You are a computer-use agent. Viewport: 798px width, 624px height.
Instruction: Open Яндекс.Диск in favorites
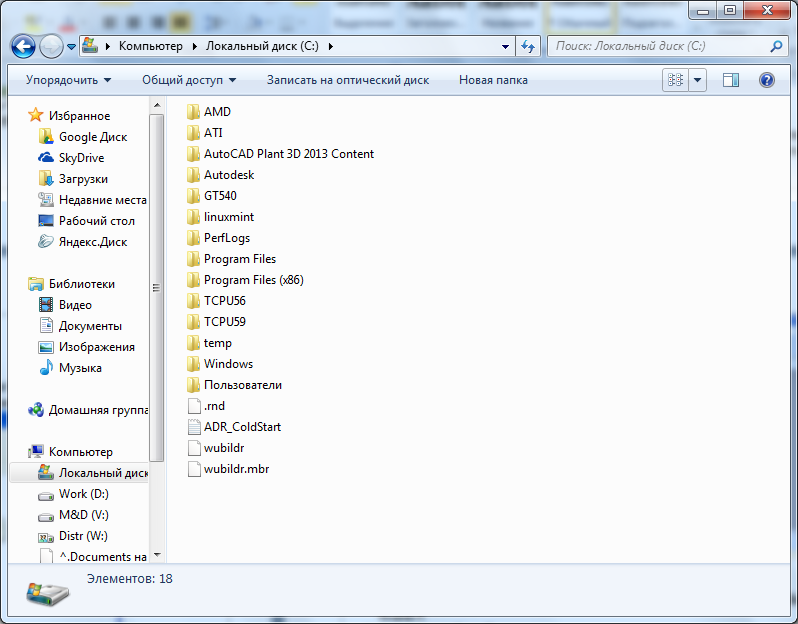[x=83, y=242]
